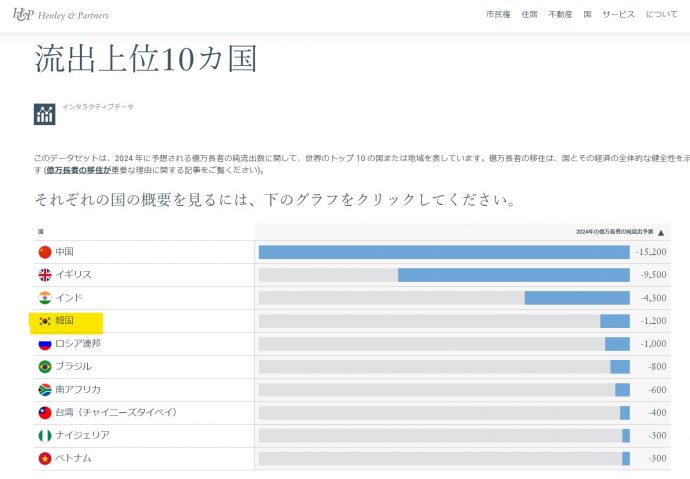The height and width of the screenshot is (479, 690).
Task: Open the について menu item
Action: coord(662,14)
